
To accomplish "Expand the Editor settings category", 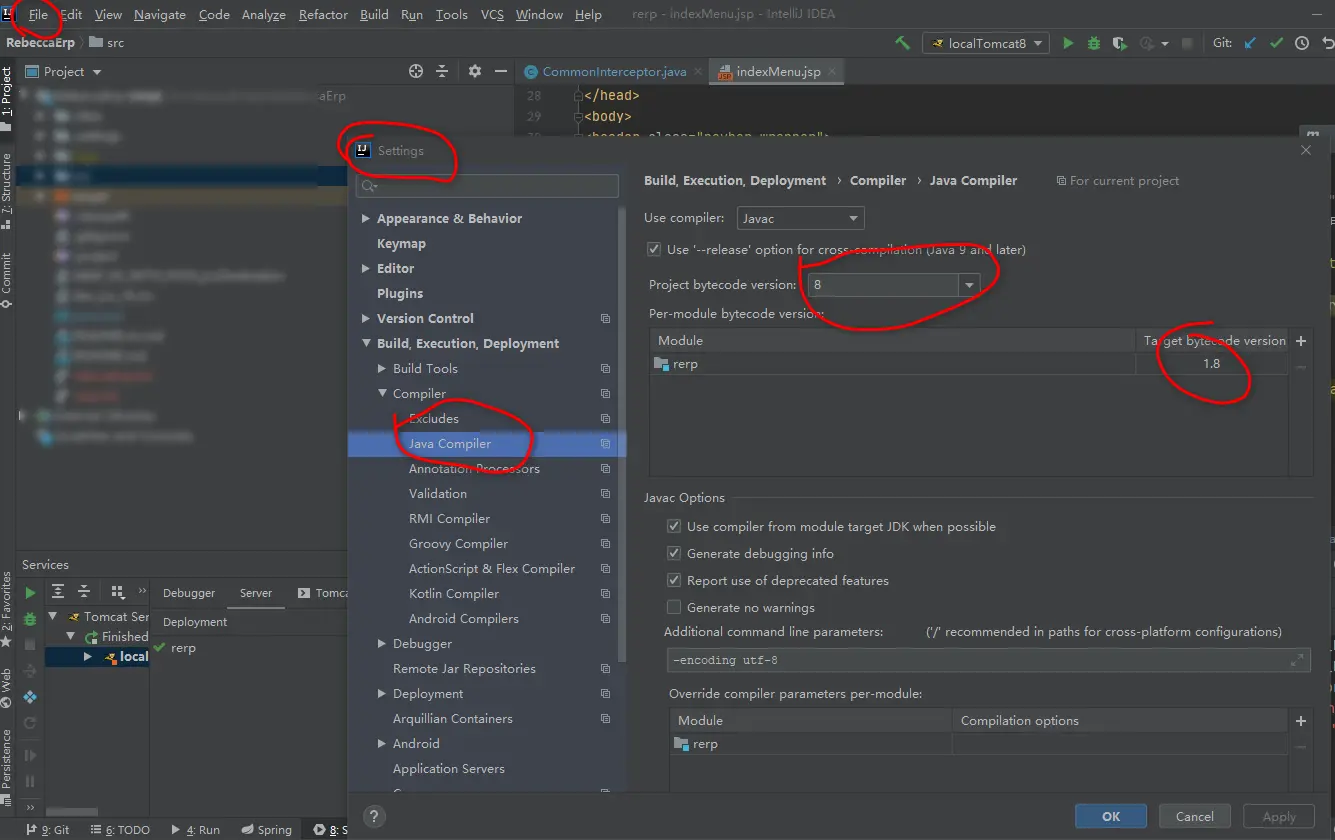I will click(x=366, y=268).
